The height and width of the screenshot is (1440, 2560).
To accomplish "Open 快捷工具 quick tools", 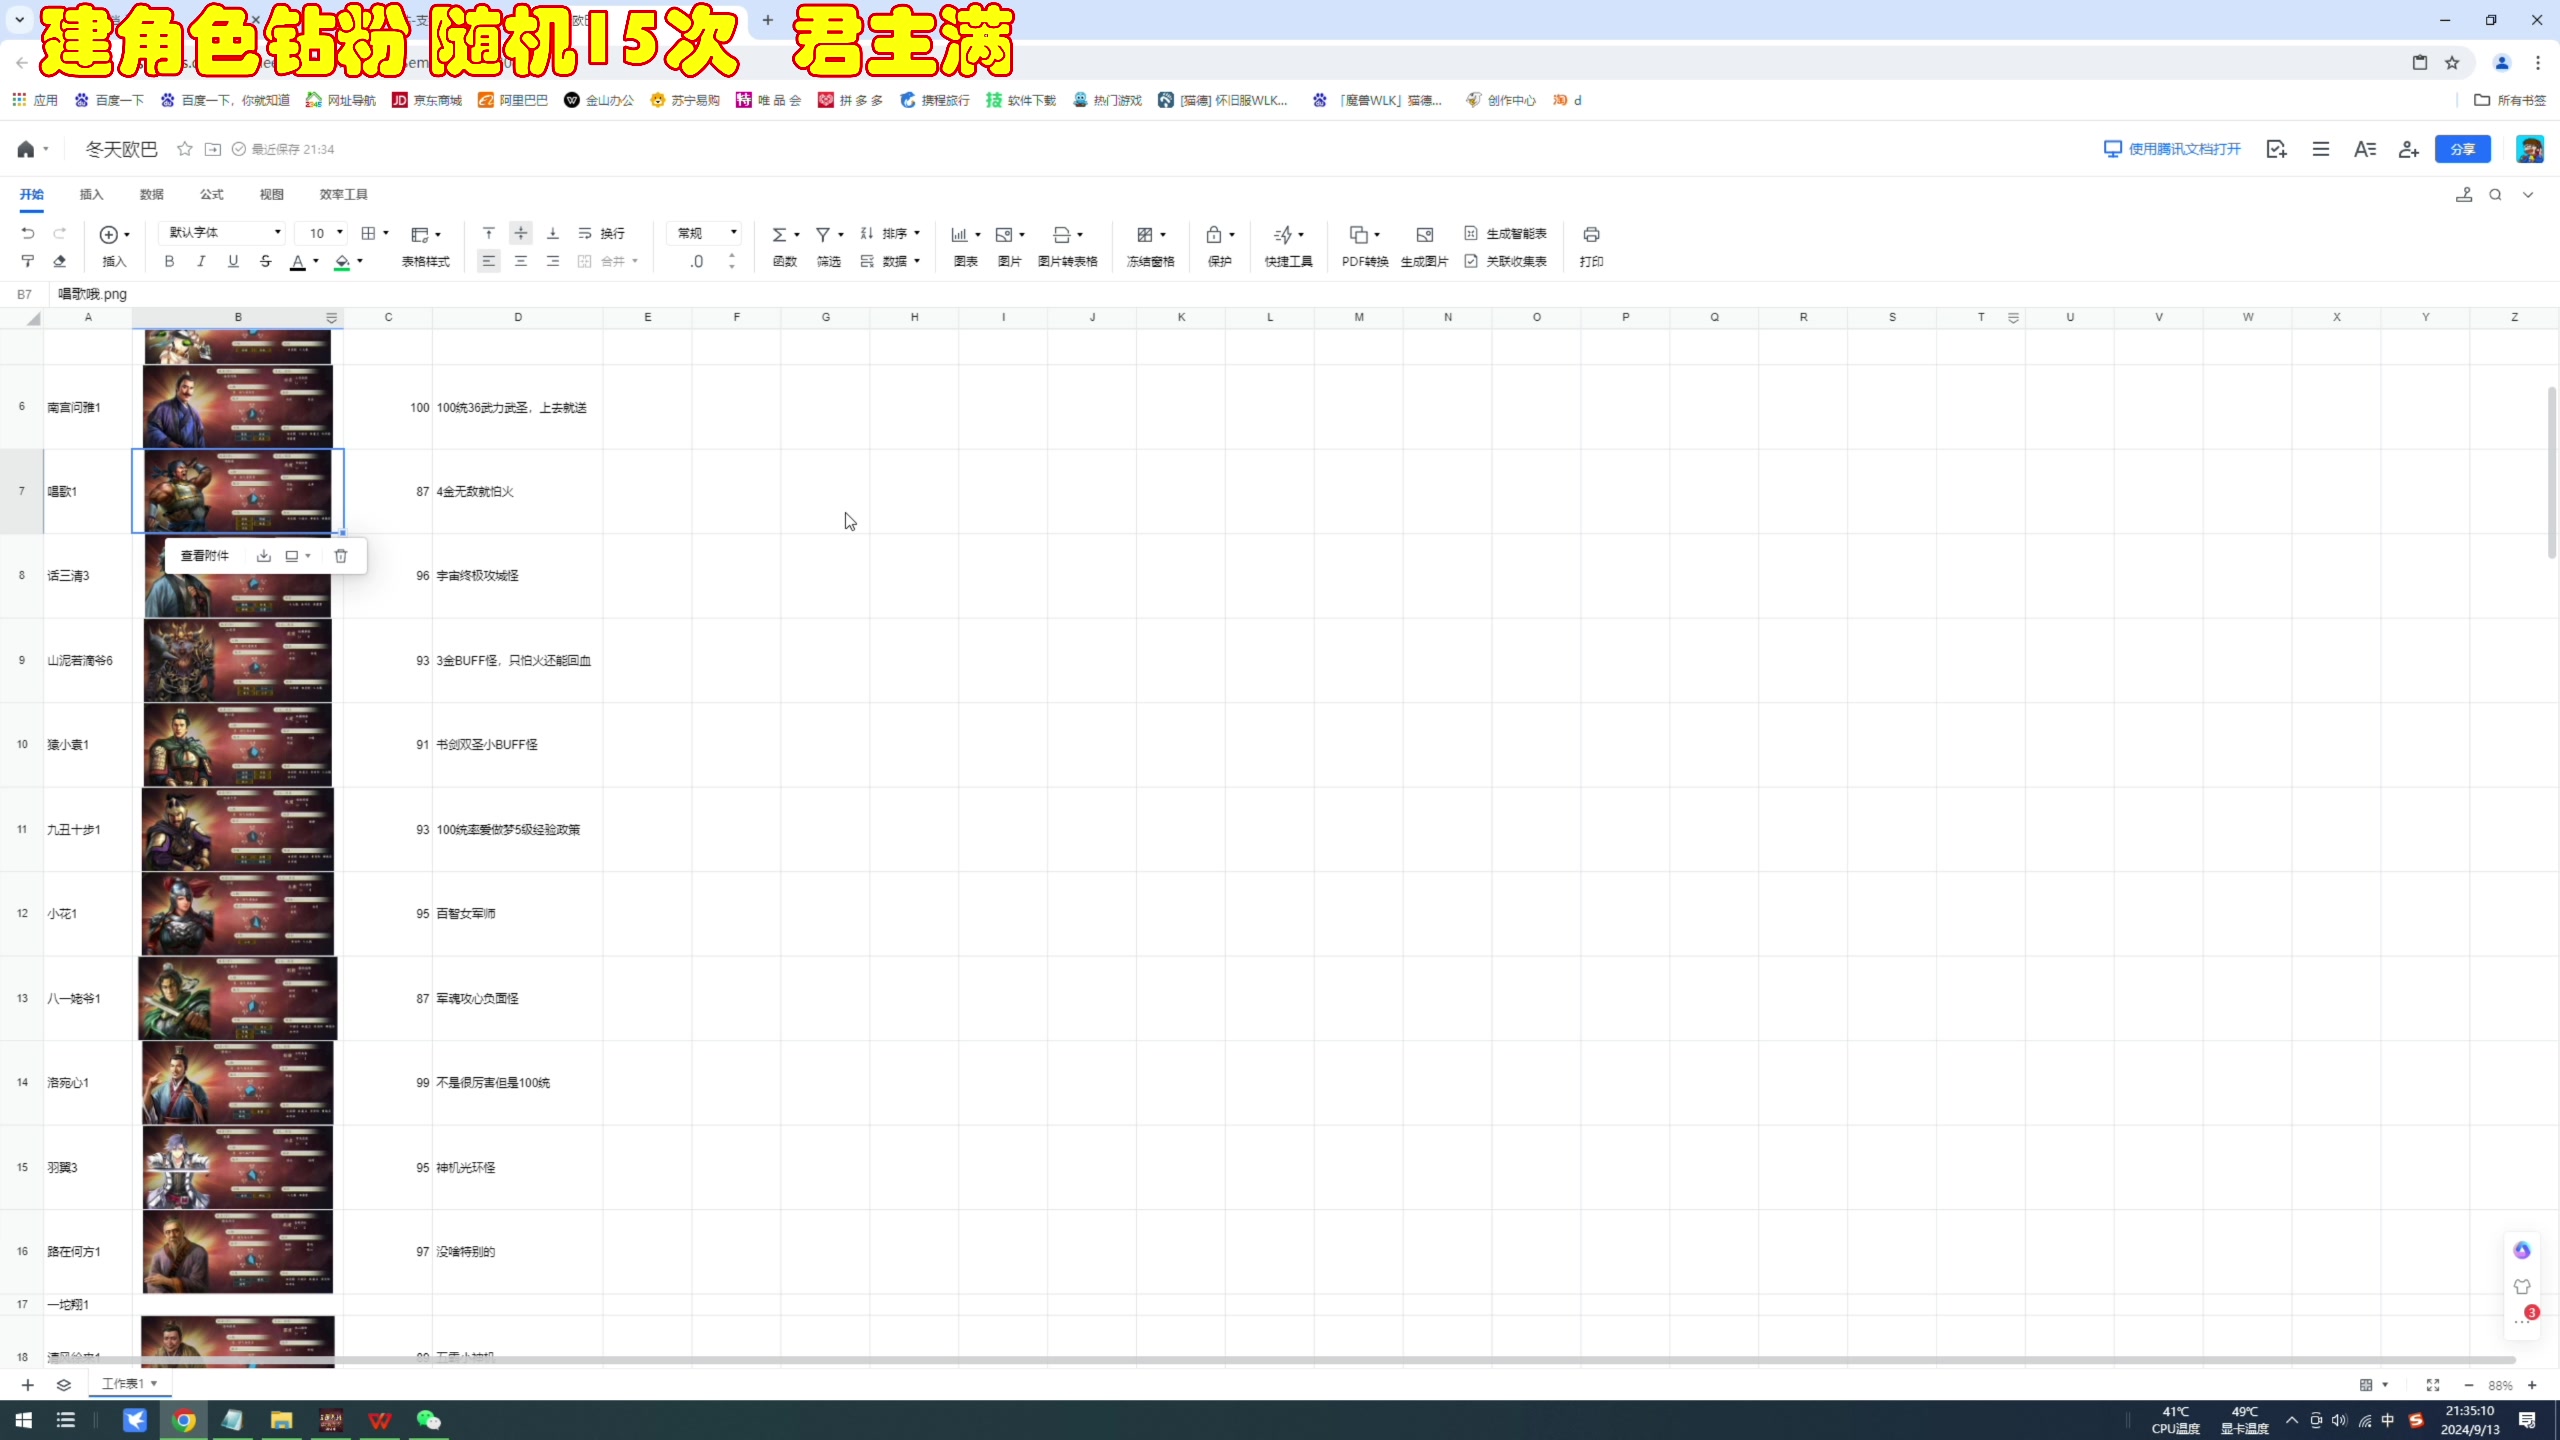I will point(1288,246).
